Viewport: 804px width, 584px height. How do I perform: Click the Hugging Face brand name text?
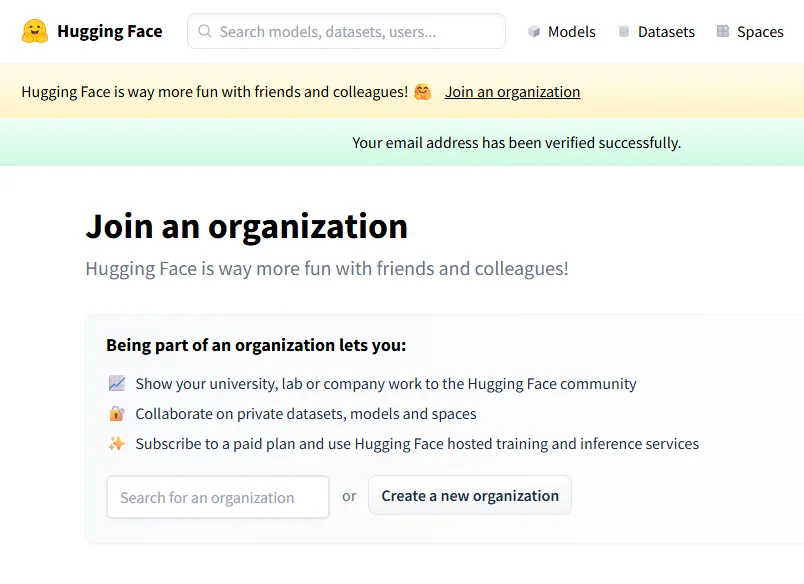pyautogui.click(x=110, y=31)
